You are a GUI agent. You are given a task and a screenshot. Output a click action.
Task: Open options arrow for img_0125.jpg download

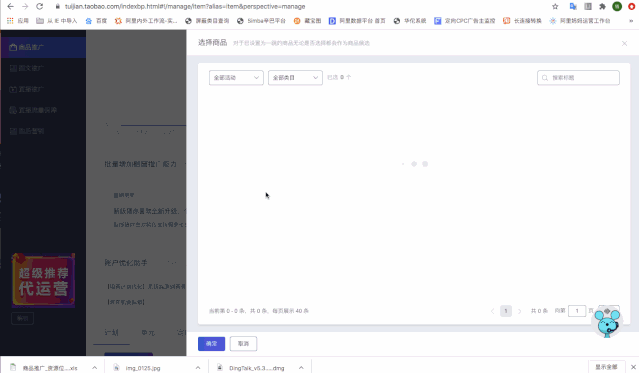pos(198,368)
